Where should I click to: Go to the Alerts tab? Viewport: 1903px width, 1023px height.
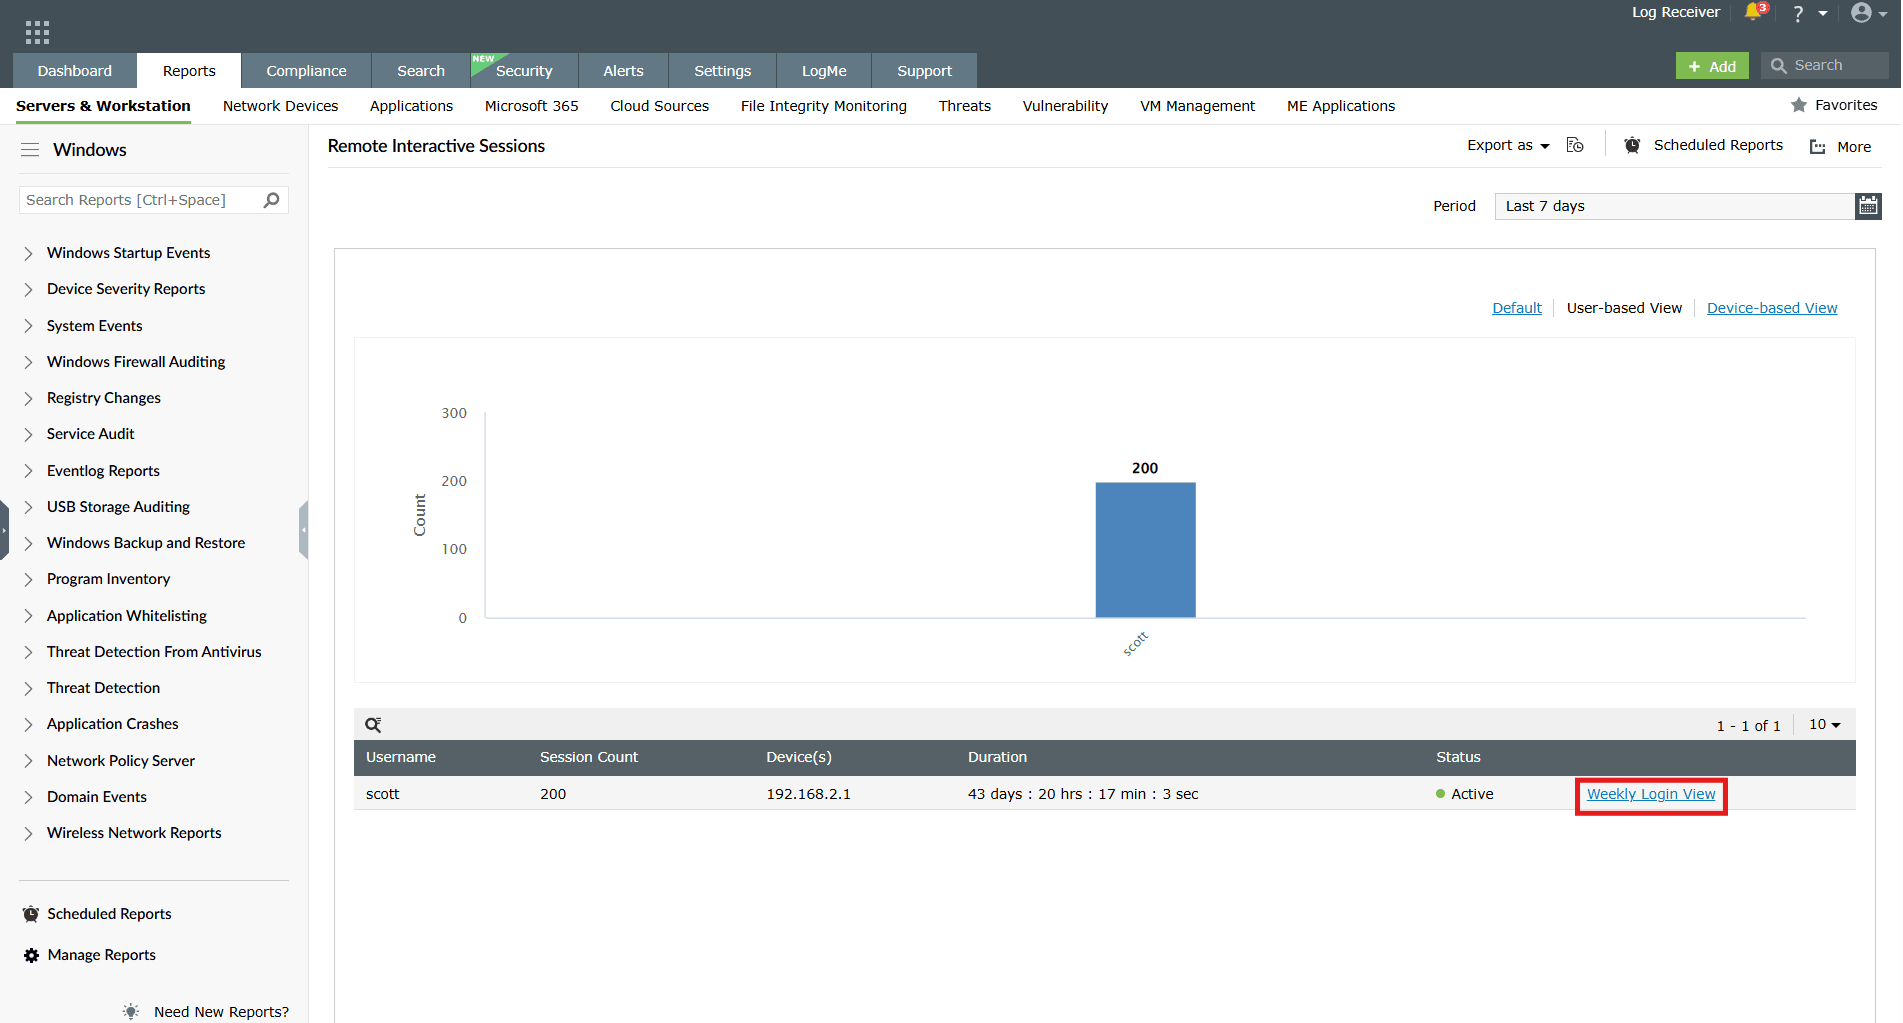[623, 71]
